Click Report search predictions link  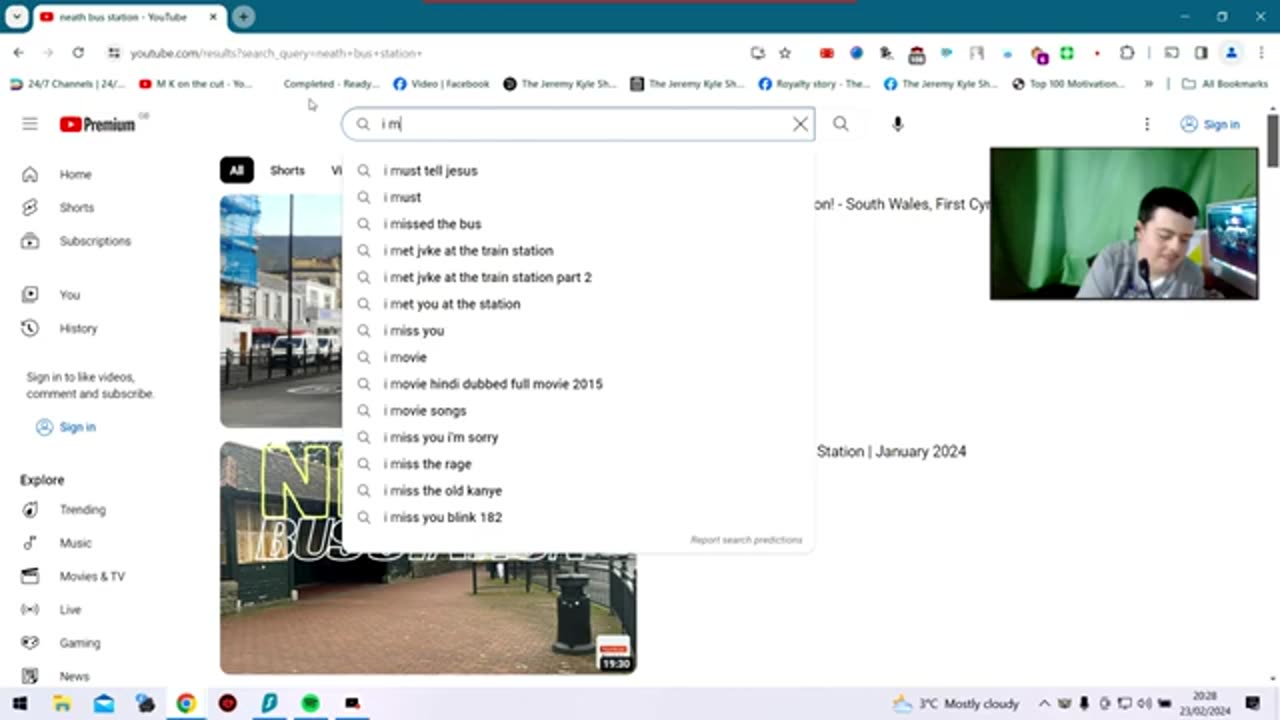click(746, 540)
